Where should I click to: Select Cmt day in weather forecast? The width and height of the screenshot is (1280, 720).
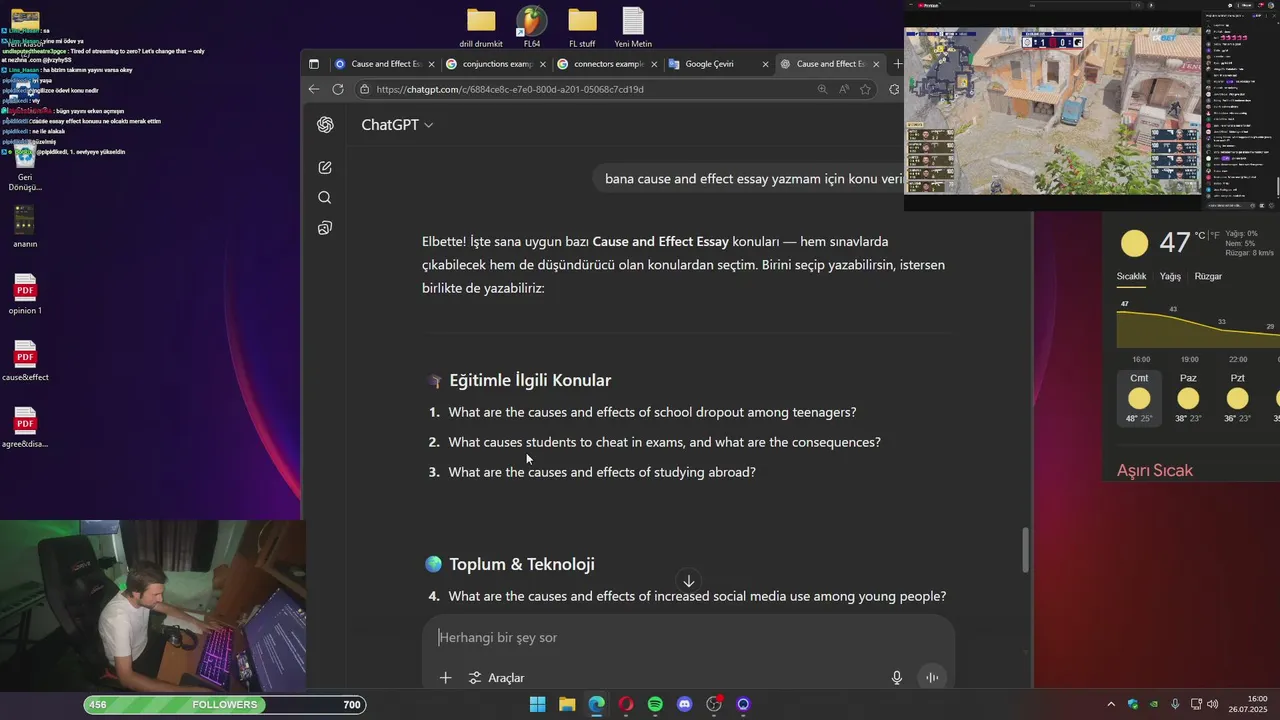point(1139,397)
